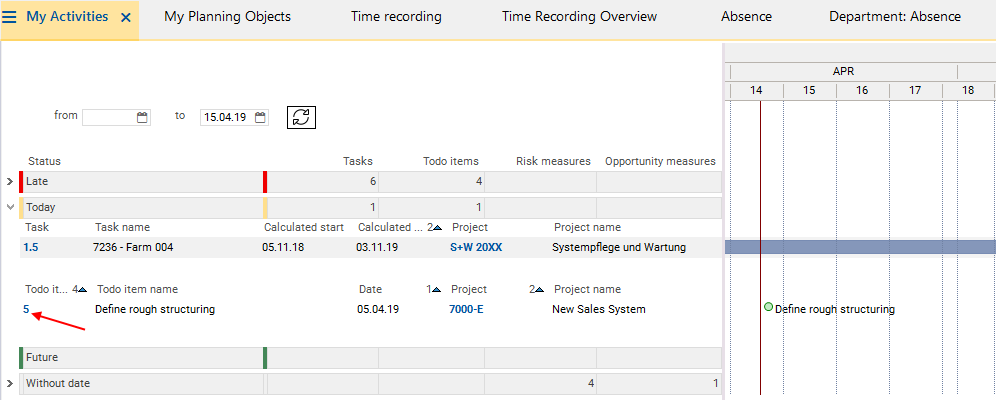Click Late tasks count 6

point(373,182)
